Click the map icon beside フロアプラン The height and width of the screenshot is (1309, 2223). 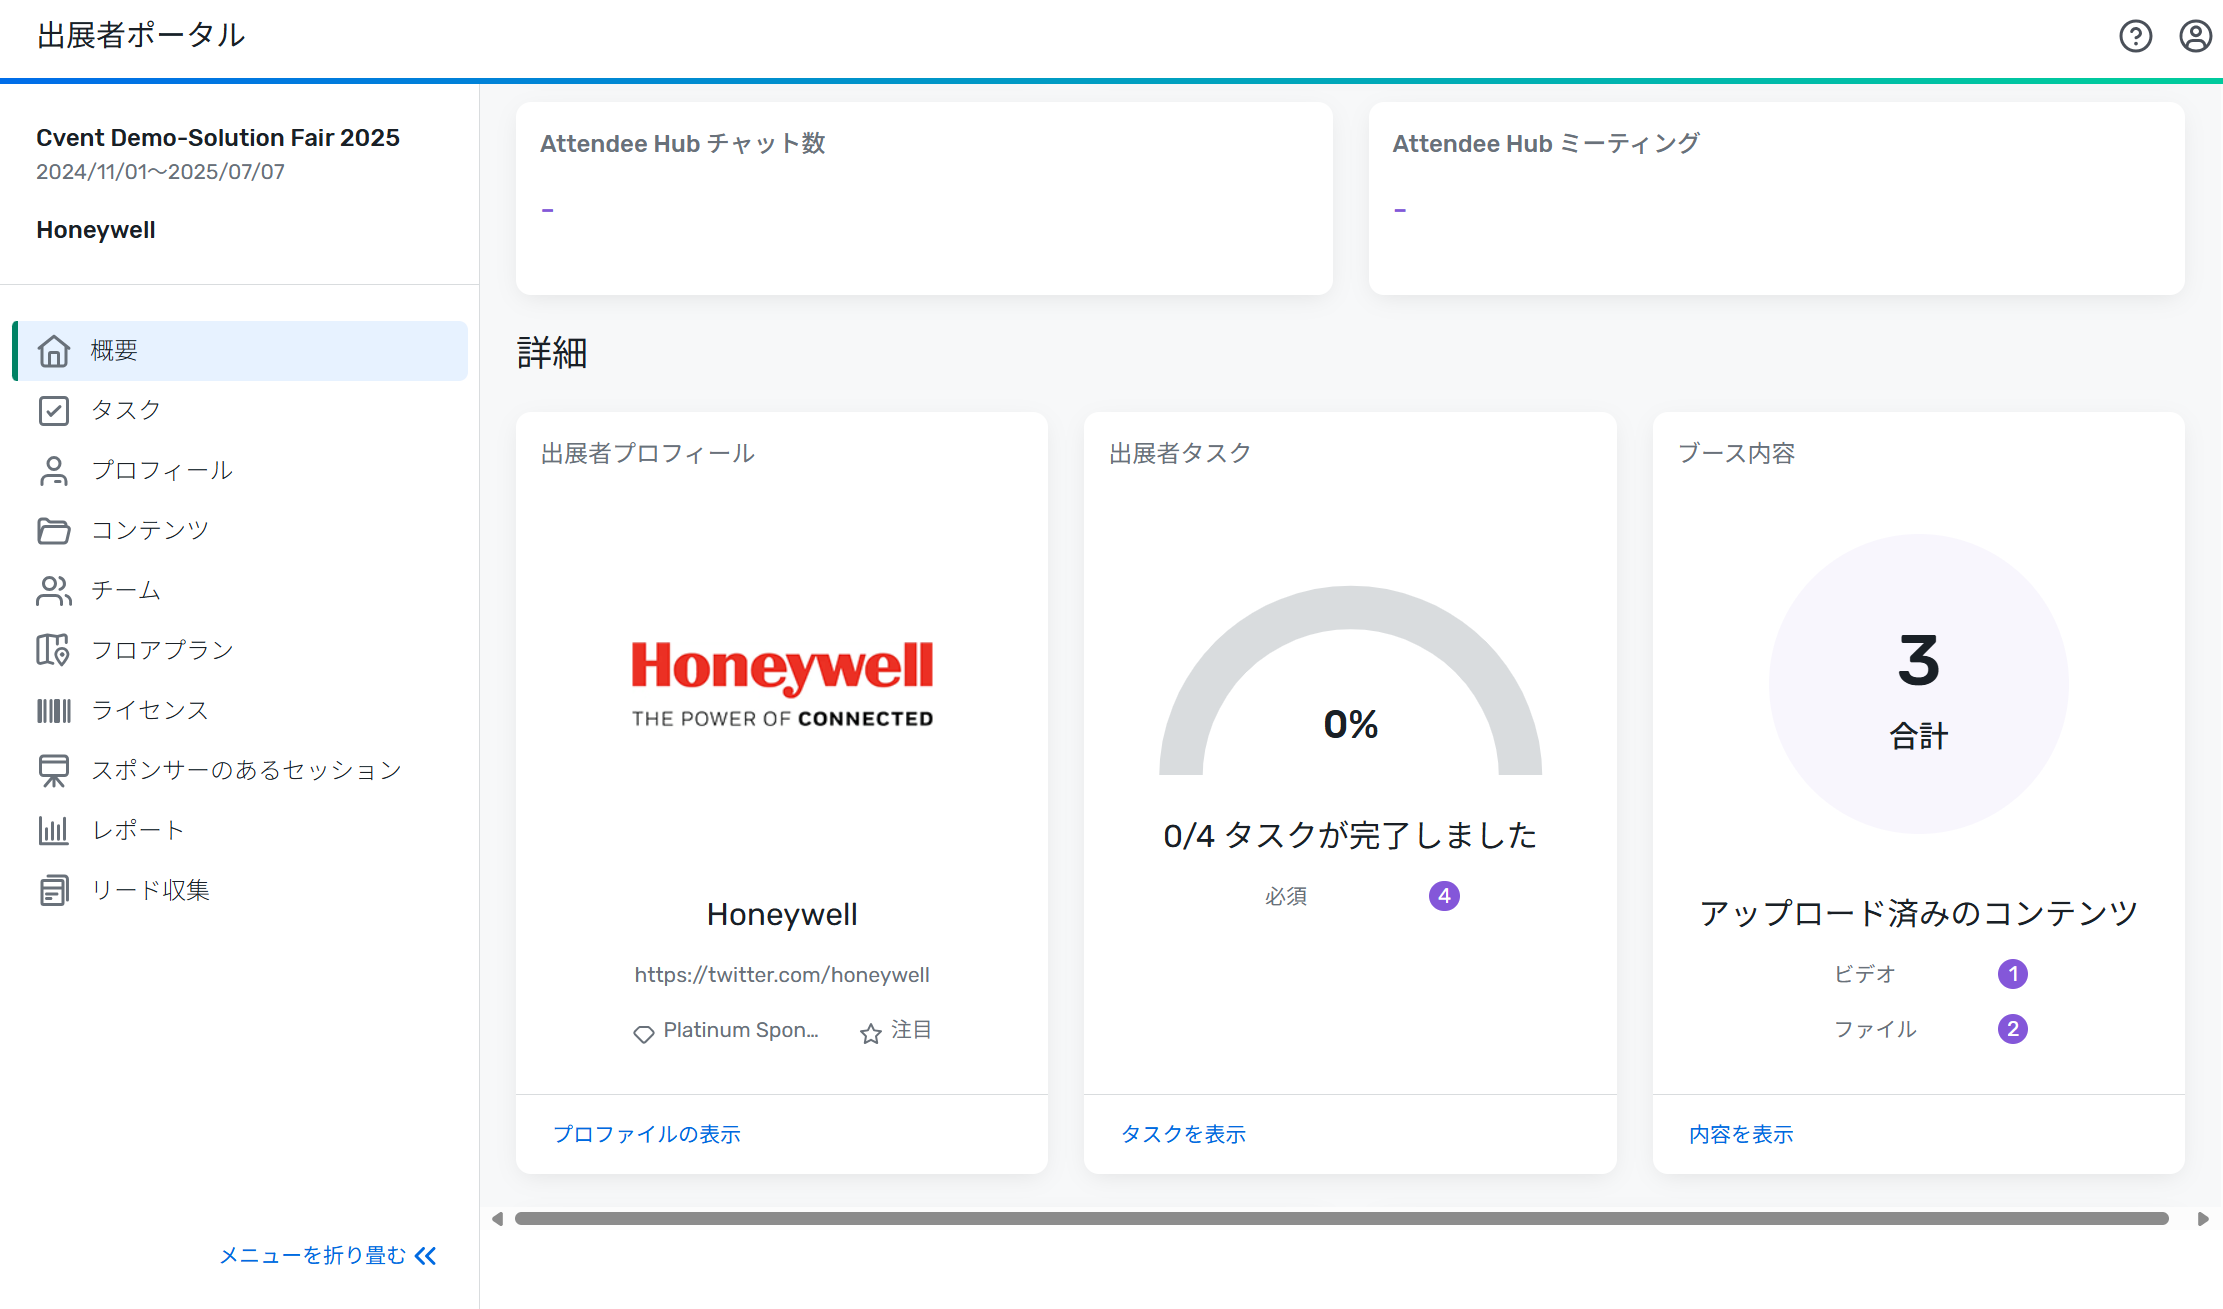tap(54, 651)
